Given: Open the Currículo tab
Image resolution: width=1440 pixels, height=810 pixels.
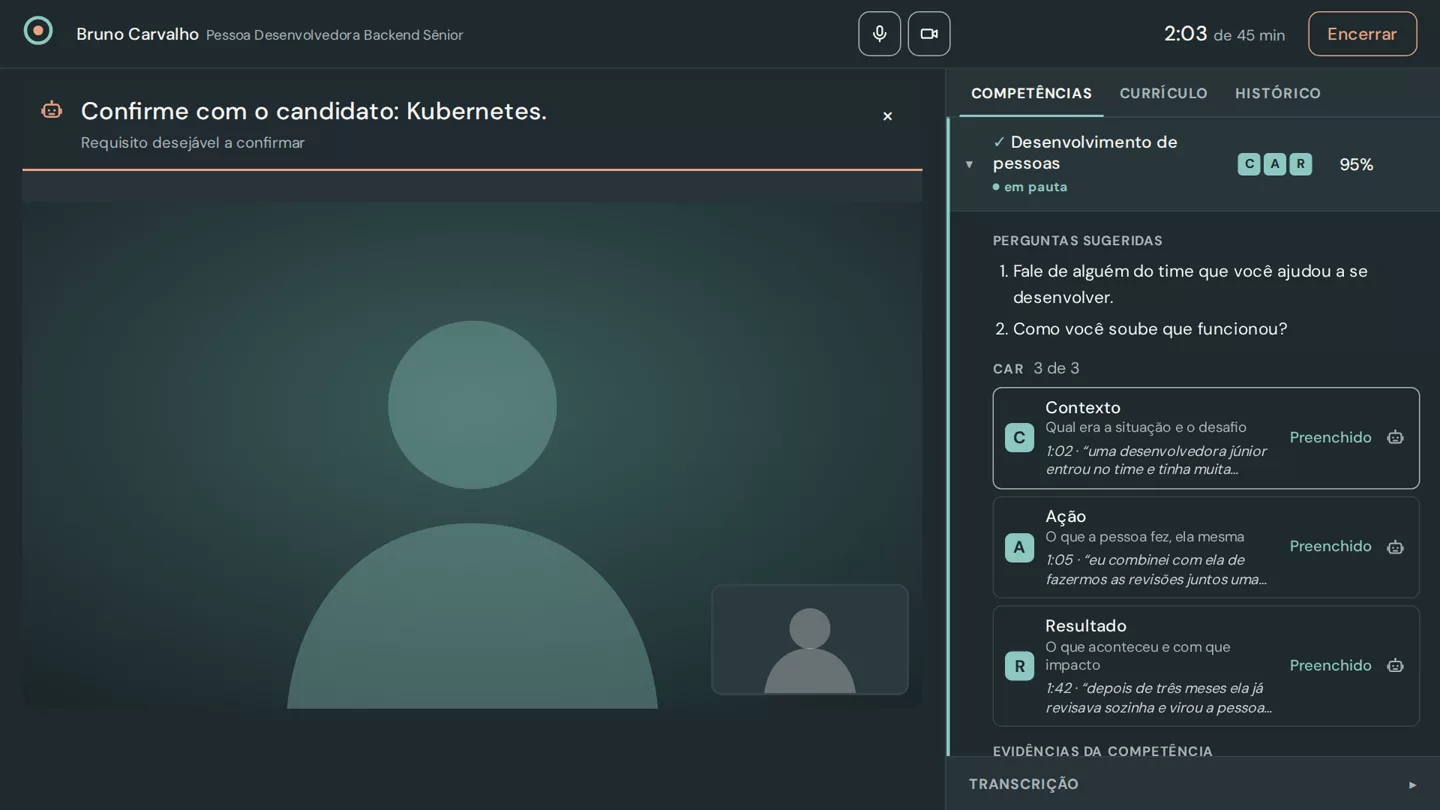Looking at the screenshot, I should point(1163,93).
